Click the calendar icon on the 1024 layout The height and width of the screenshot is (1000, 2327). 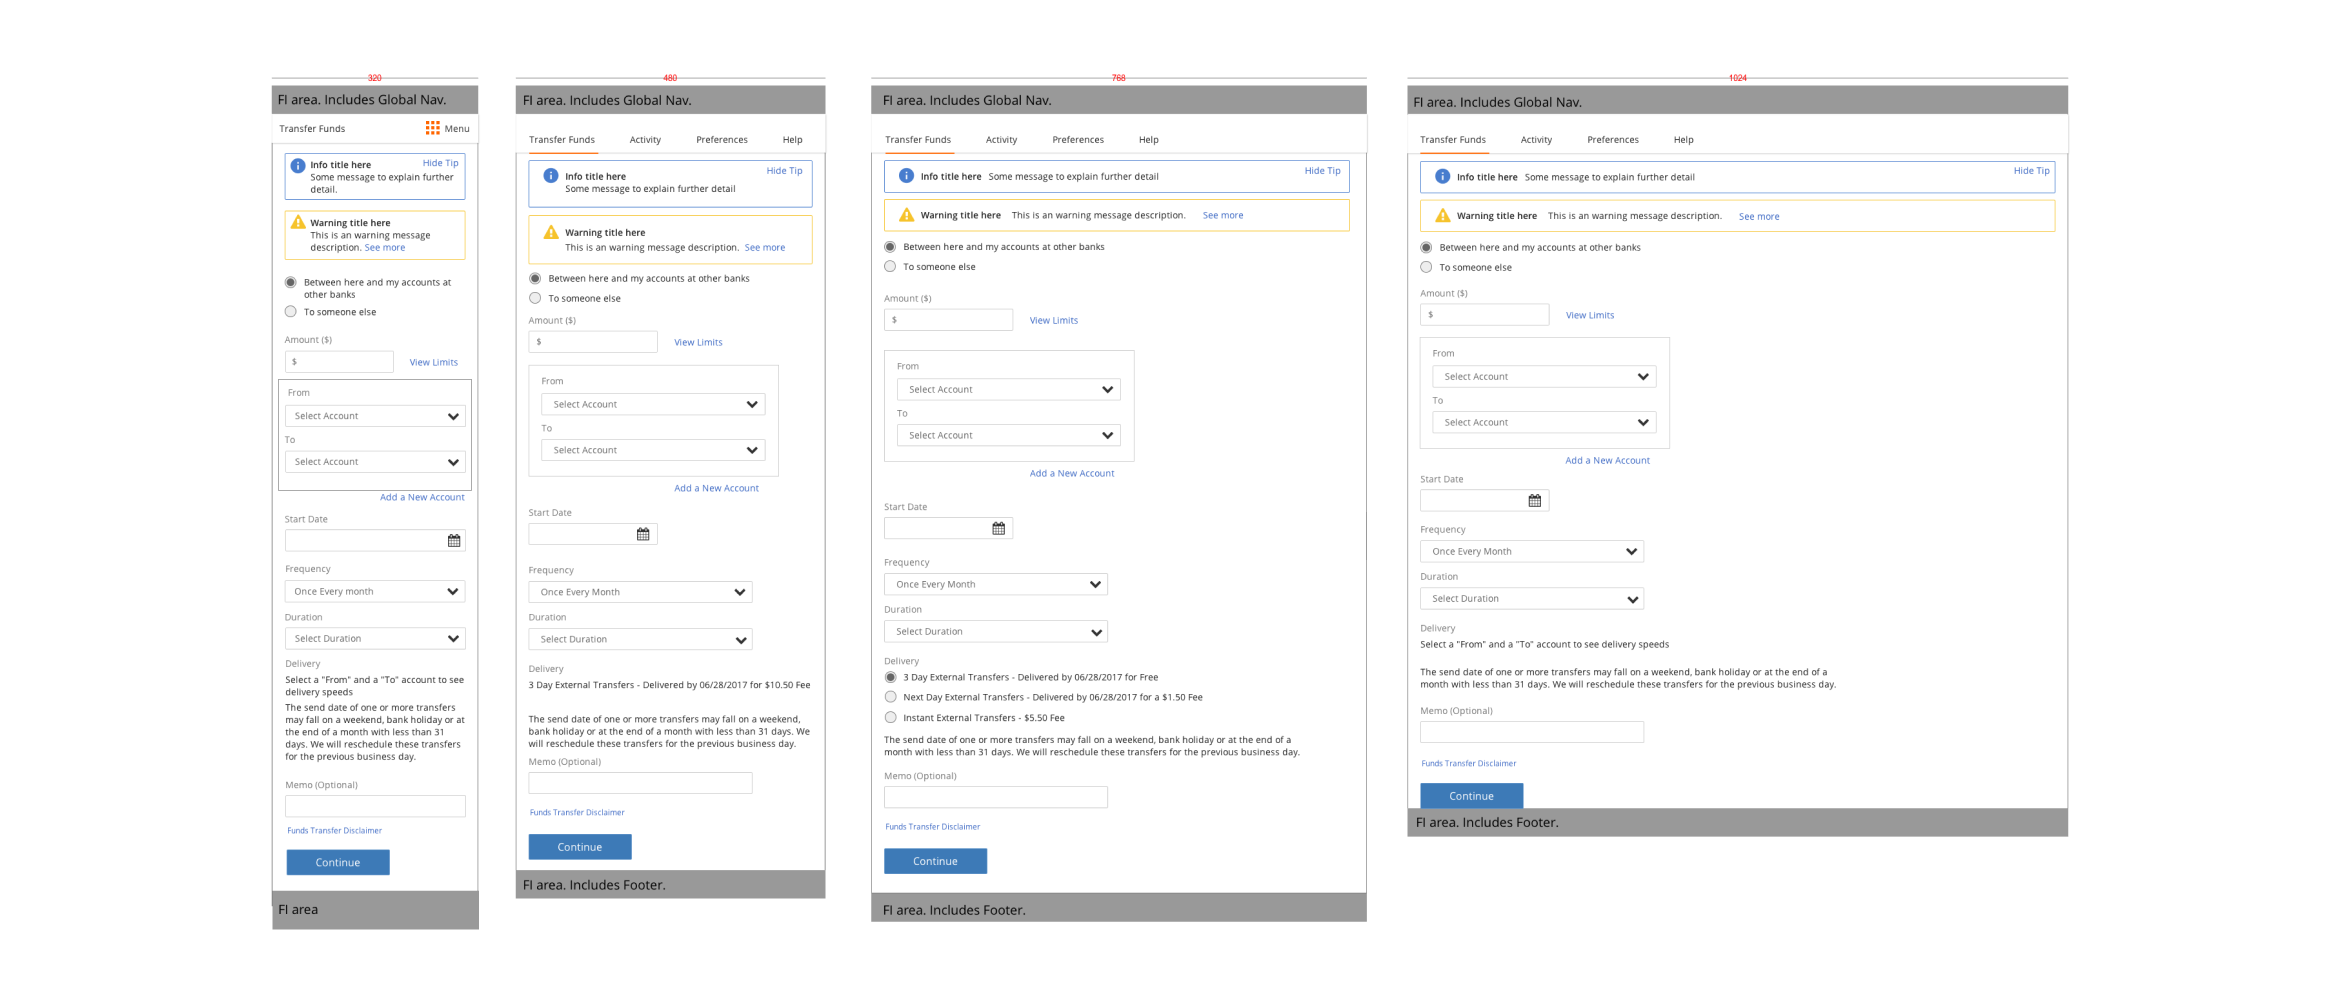click(x=1535, y=500)
